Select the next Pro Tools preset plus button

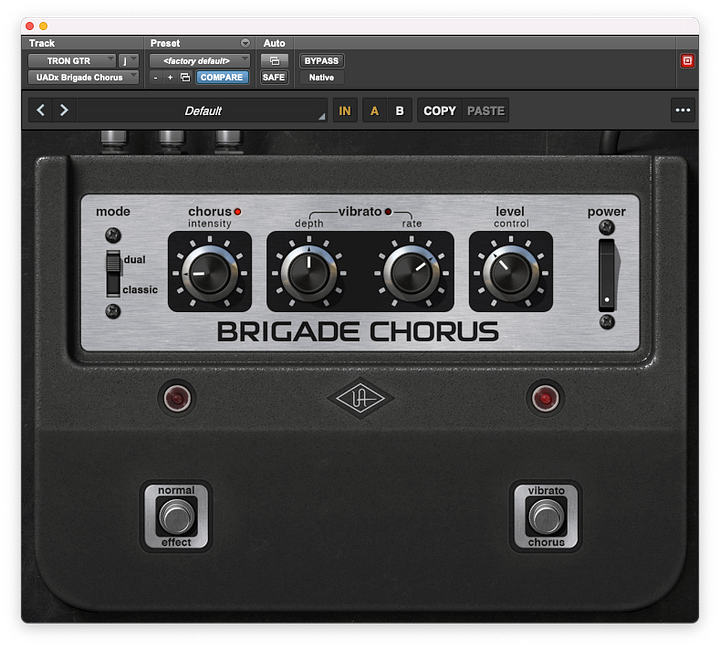click(170, 78)
